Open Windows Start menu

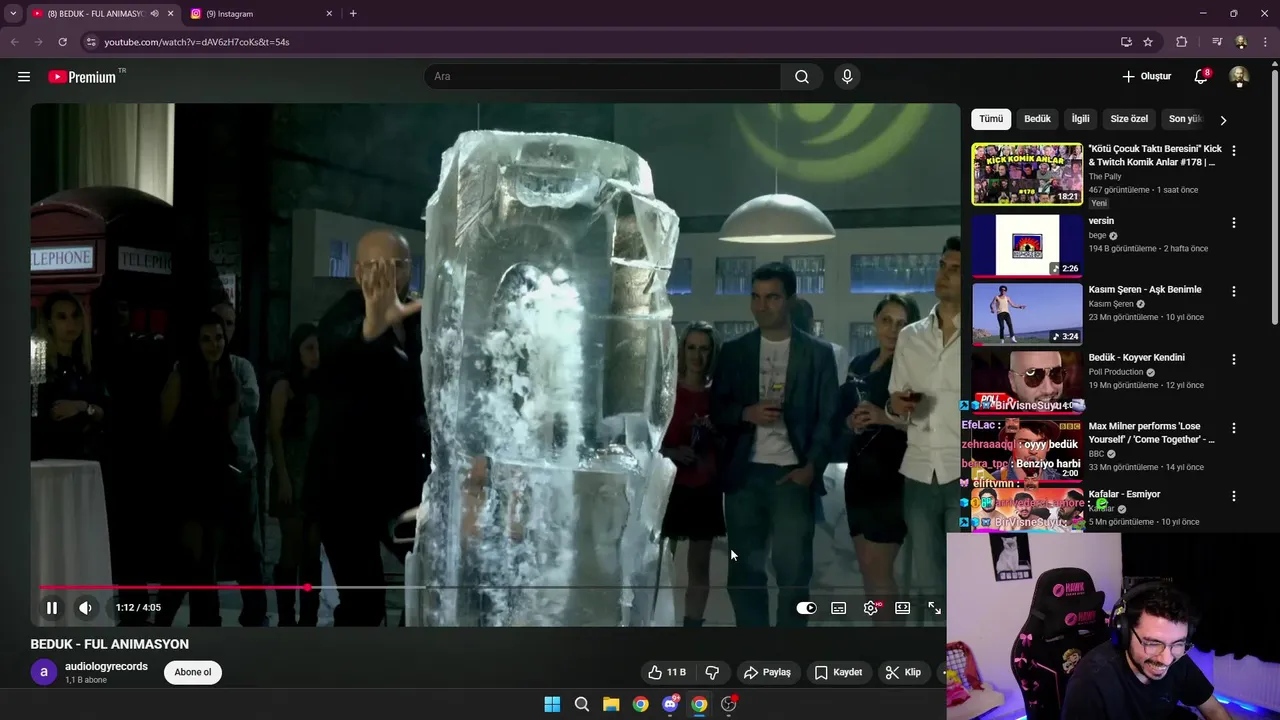(x=552, y=704)
